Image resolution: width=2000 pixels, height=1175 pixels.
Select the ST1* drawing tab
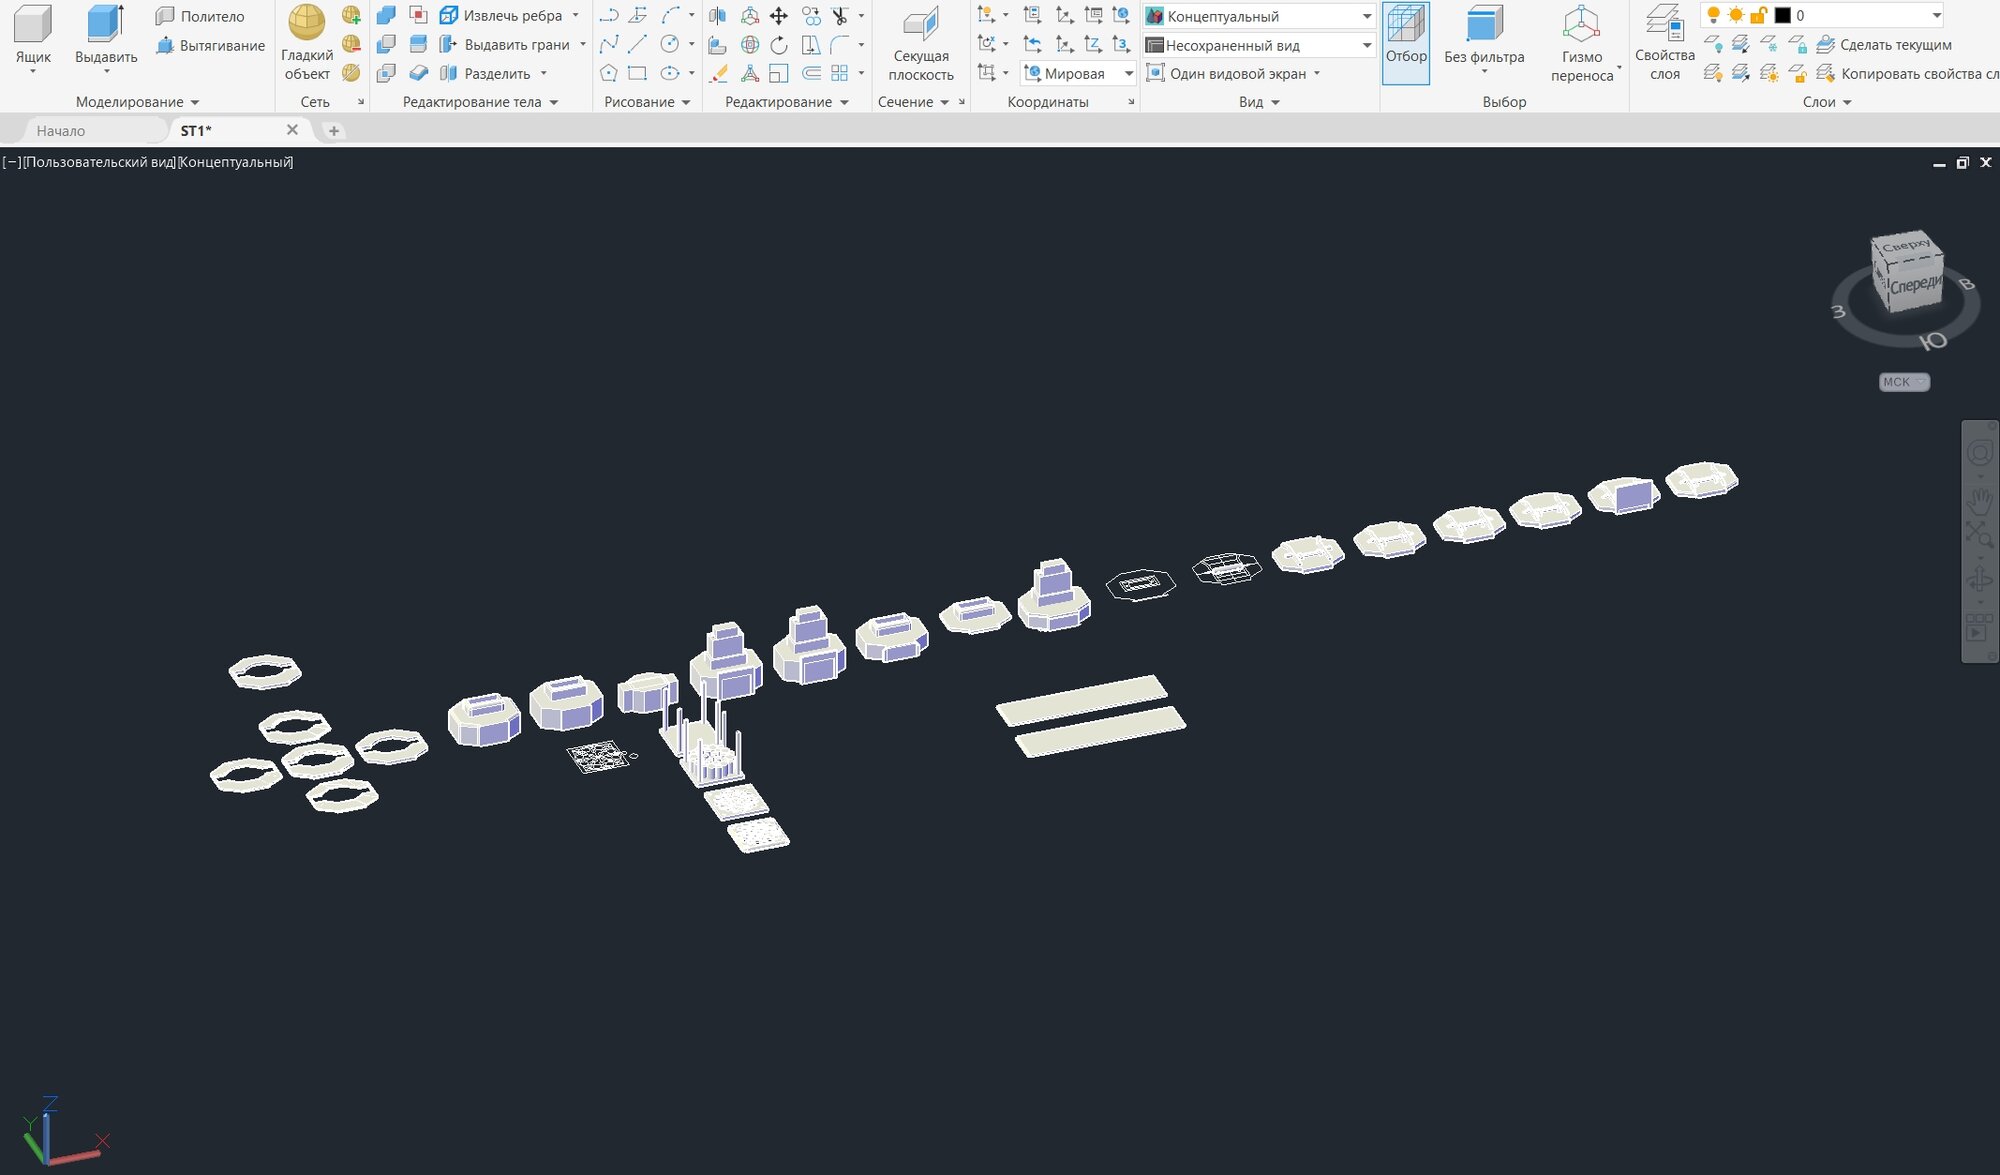coord(196,130)
